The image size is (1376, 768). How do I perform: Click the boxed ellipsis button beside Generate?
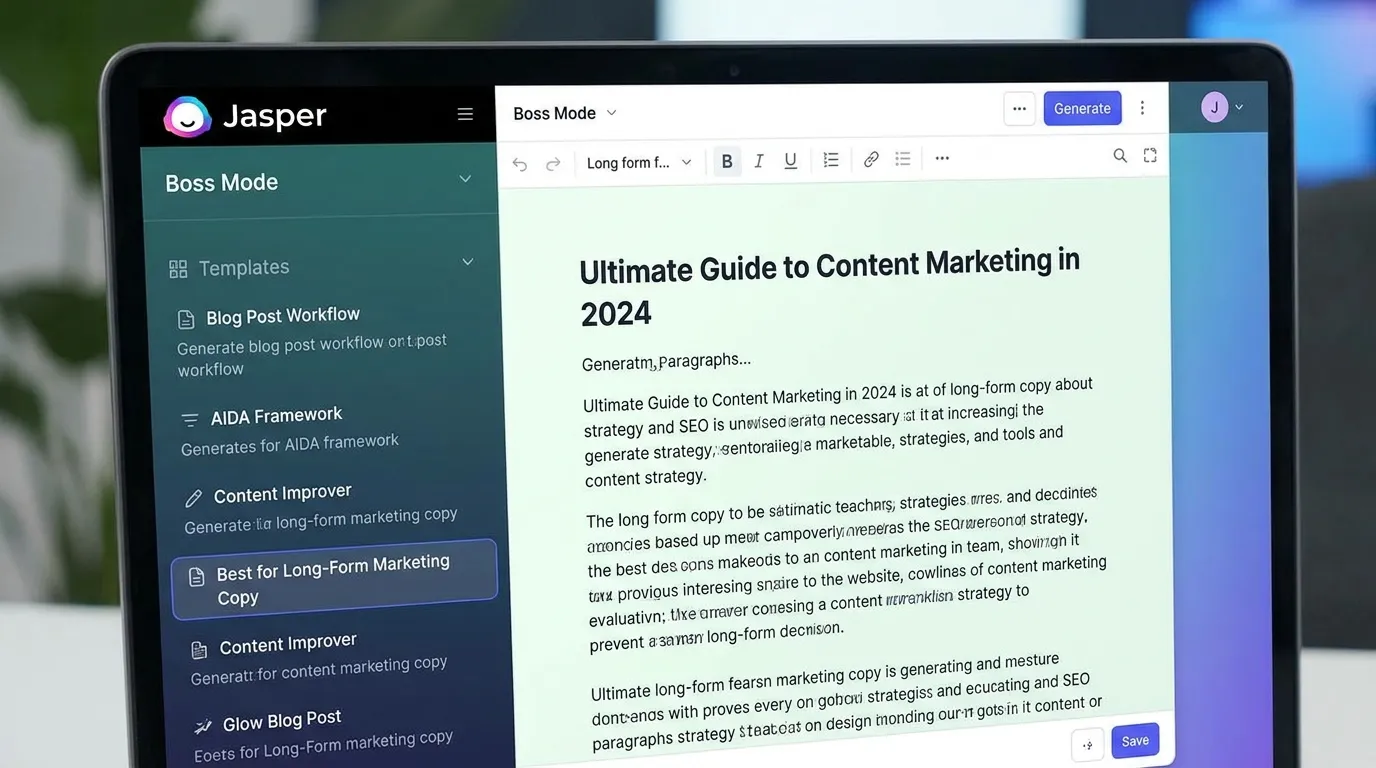click(x=1019, y=108)
